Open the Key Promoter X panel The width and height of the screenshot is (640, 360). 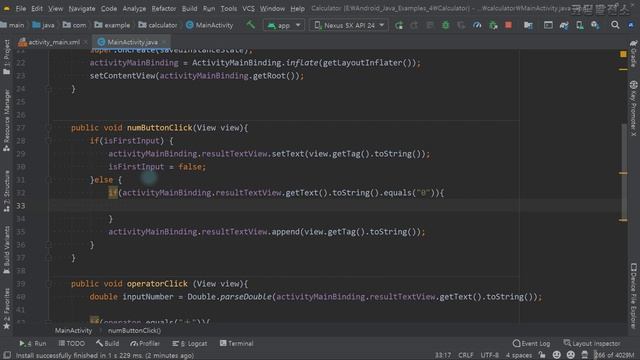click(x=633, y=109)
